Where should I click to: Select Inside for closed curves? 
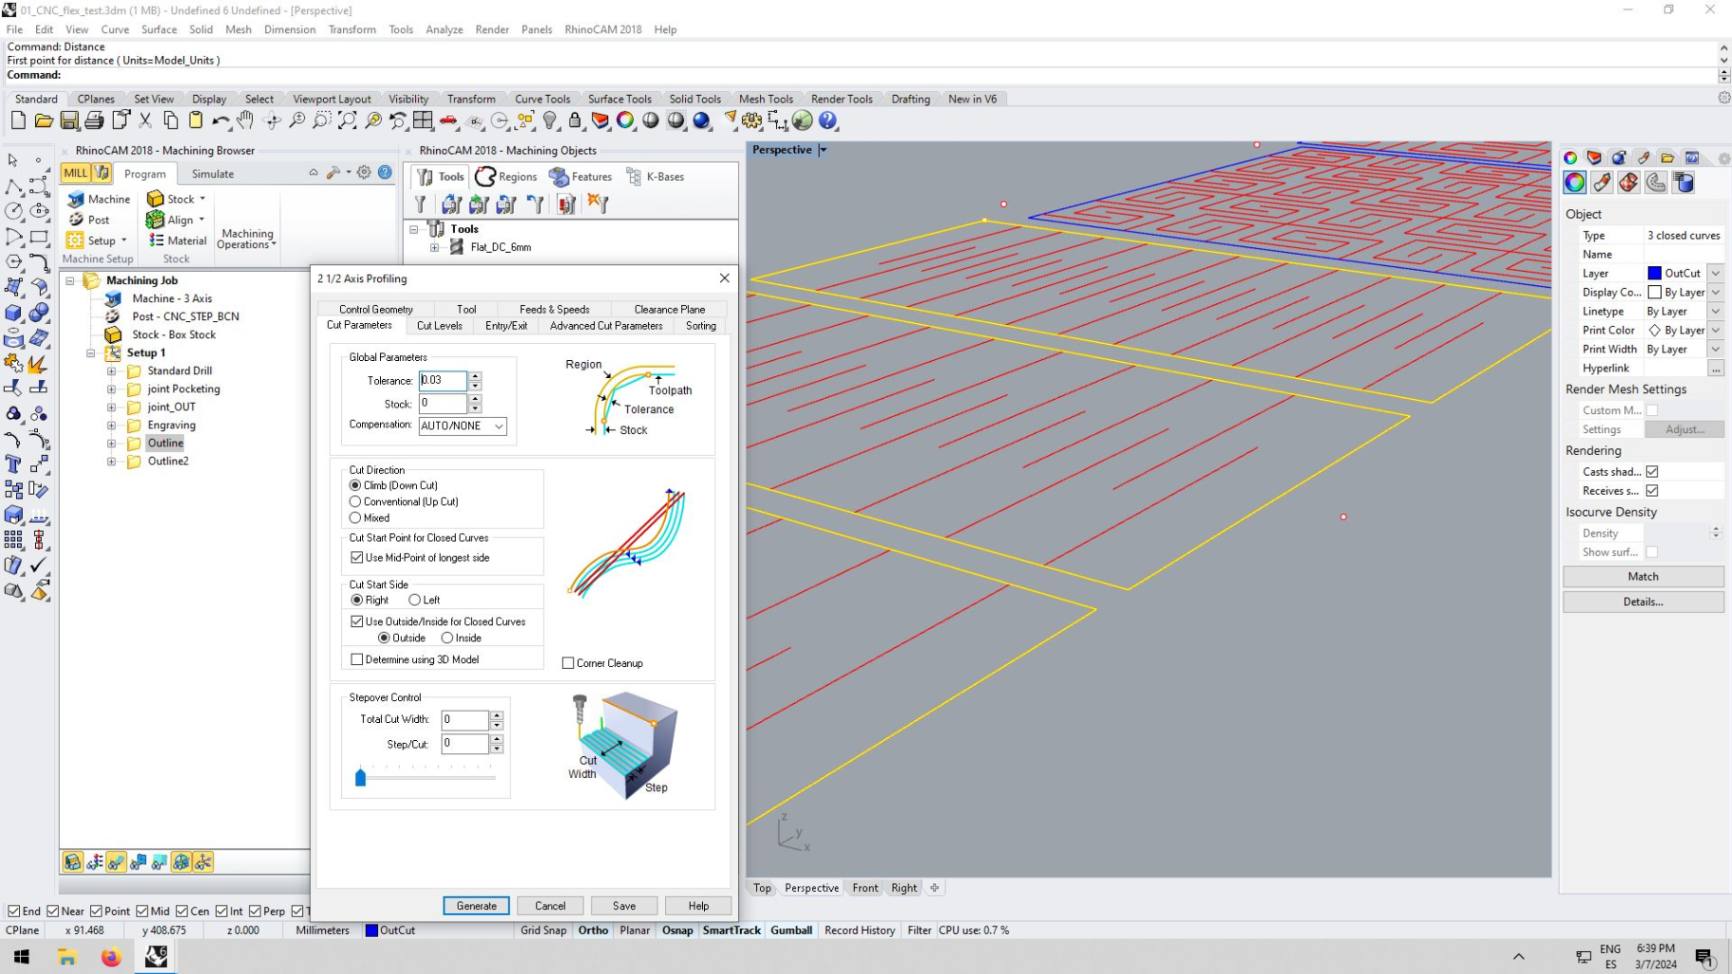447,638
